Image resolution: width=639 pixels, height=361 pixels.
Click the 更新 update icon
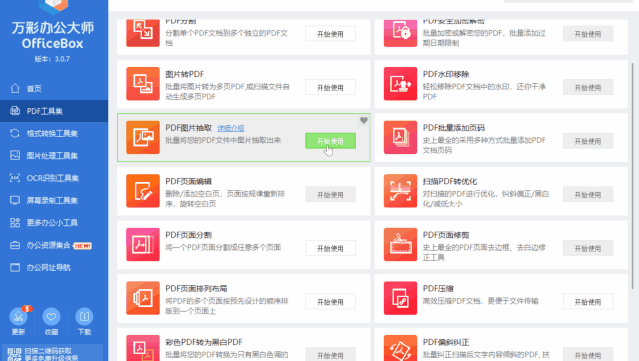tap(18, 317)
